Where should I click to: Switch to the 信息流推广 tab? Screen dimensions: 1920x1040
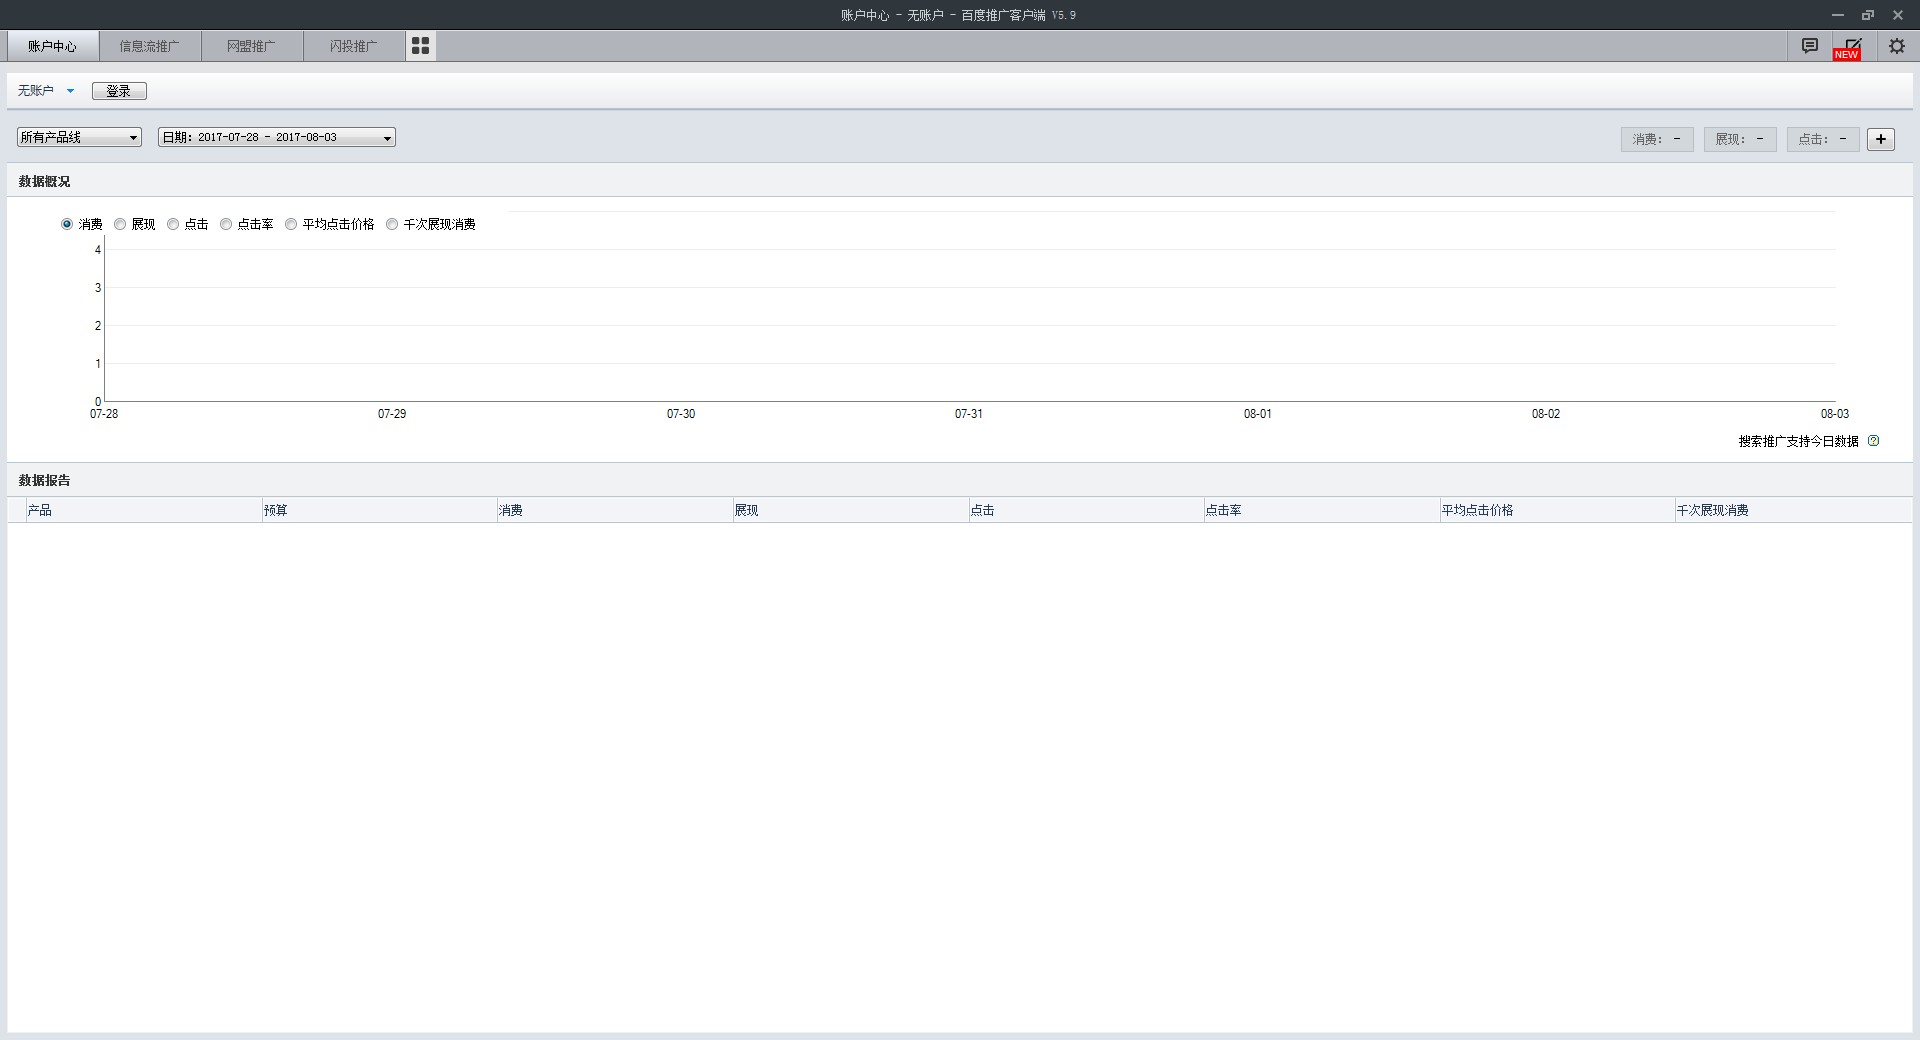(149, 46)
